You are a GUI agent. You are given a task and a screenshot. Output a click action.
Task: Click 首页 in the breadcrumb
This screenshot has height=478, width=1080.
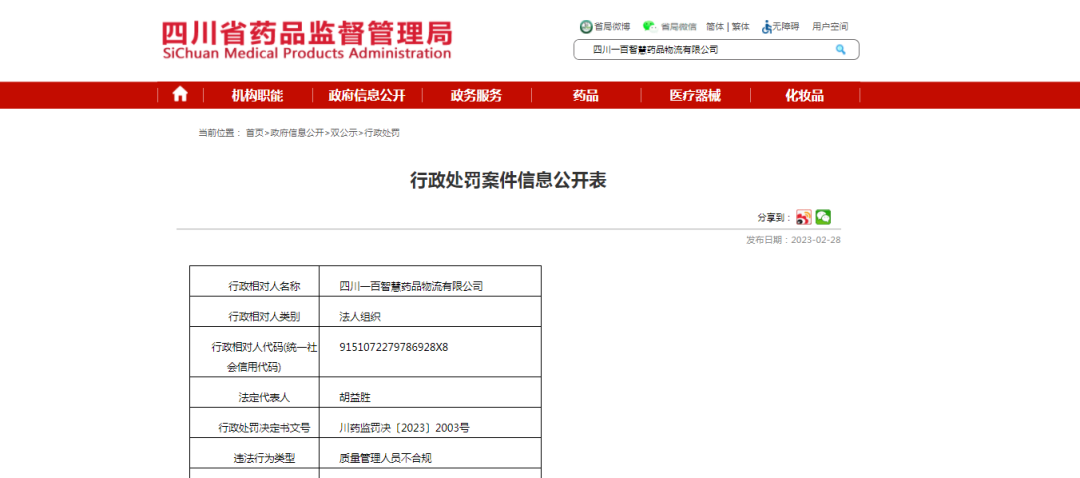pyautogui.click(x=255, y=132)
